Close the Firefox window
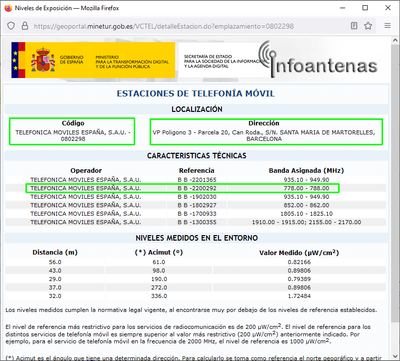The image size is (400, 361). point(388,8)
